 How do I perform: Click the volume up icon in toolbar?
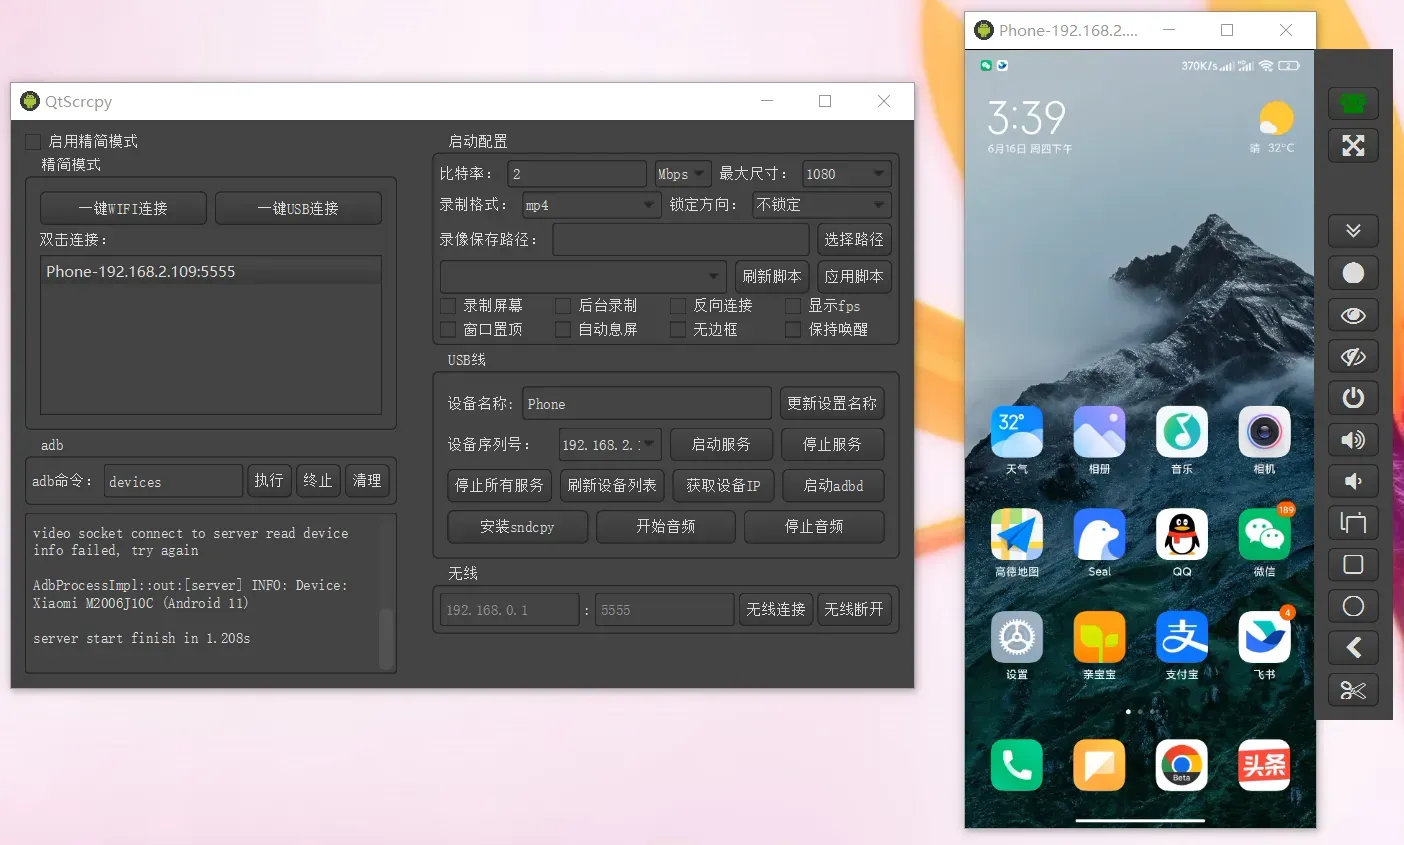coord(1353,440)
